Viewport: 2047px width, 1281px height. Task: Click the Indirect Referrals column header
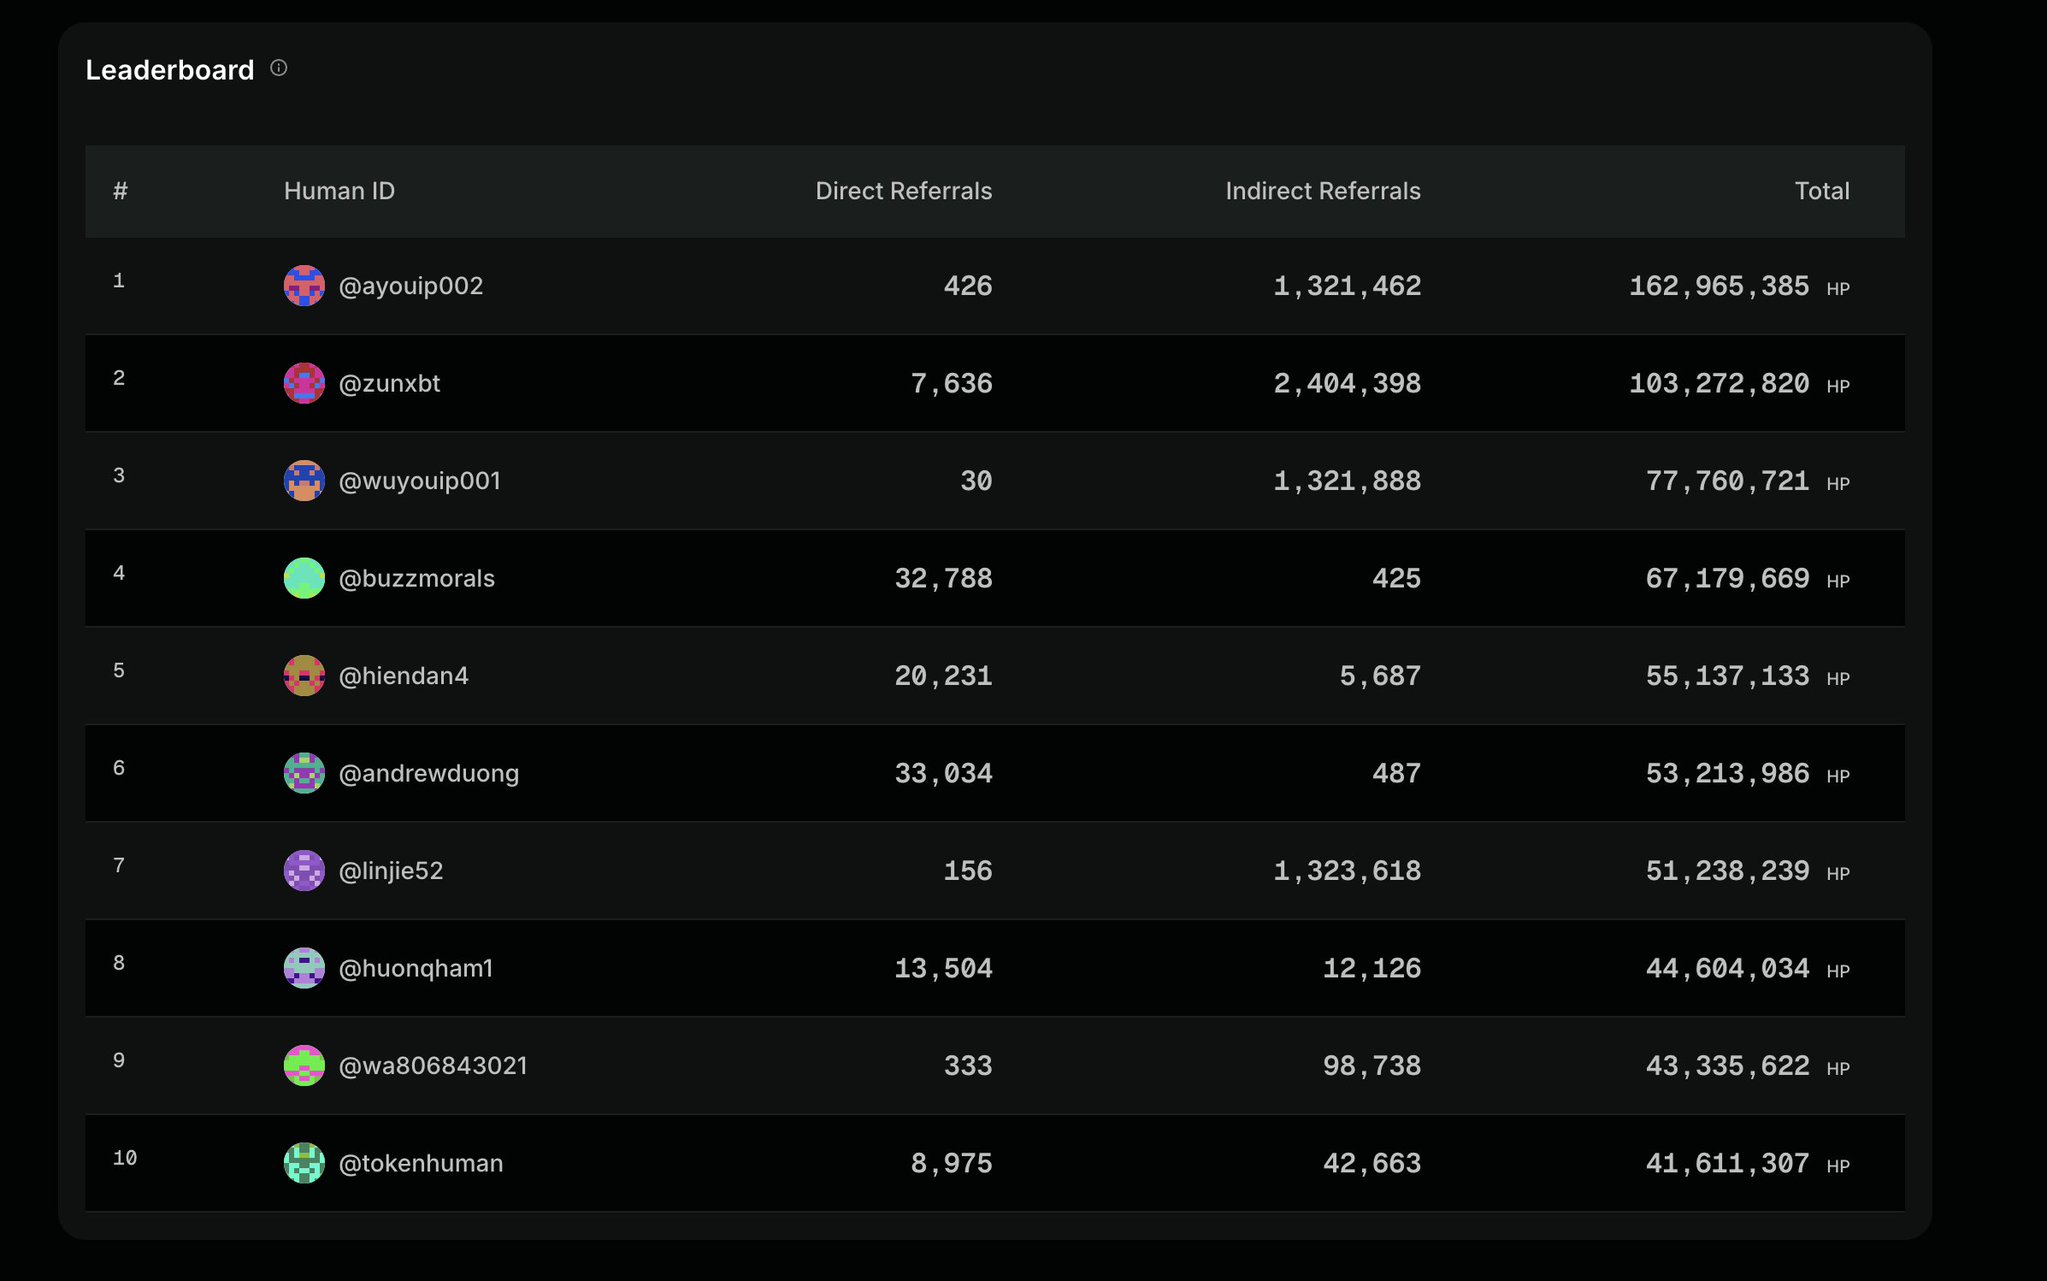(1322, 191)
